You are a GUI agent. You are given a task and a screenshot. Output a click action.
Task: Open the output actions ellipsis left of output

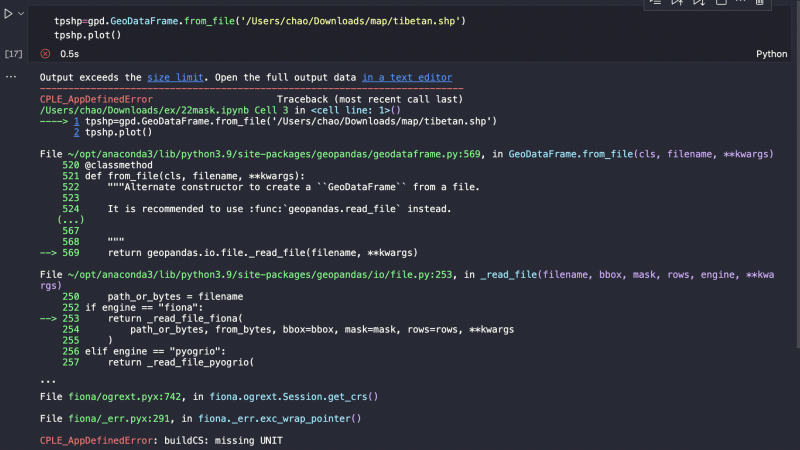click(x=12, y=77)
